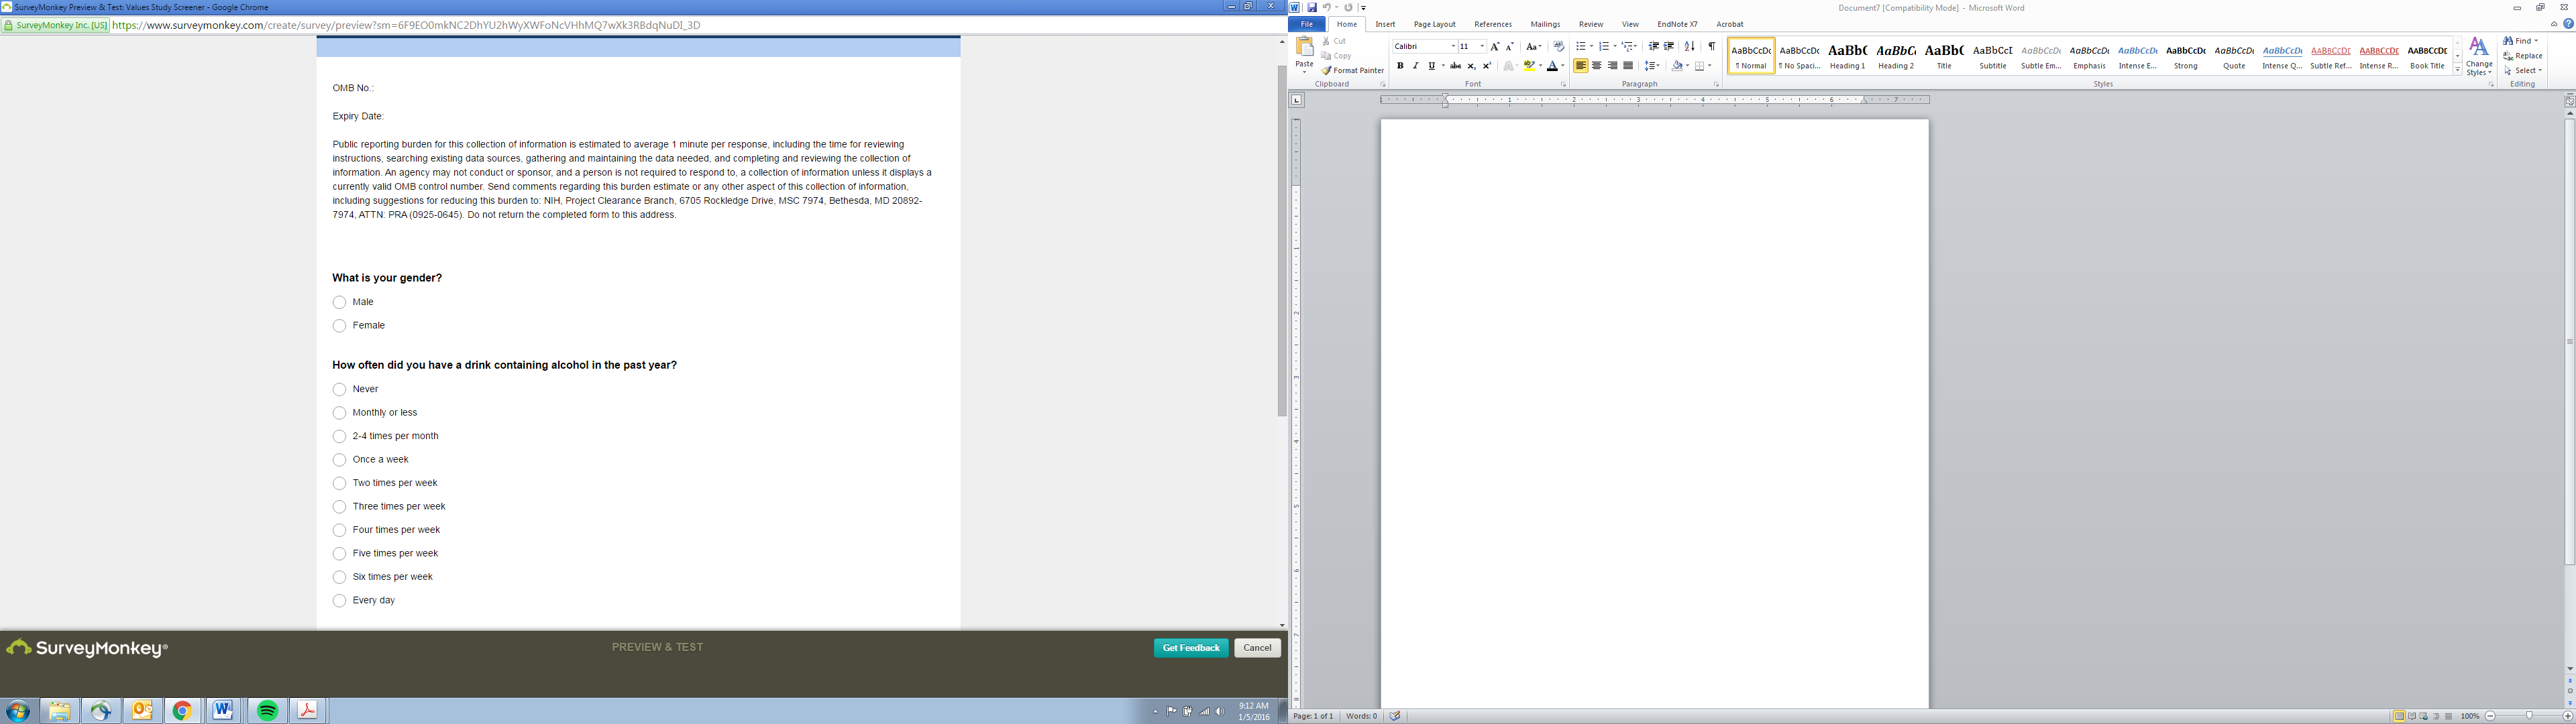The width and height of the screenshot is (2576, 724).
Task: Choose the Never alcohol frequency option
Action: point(340,389)
